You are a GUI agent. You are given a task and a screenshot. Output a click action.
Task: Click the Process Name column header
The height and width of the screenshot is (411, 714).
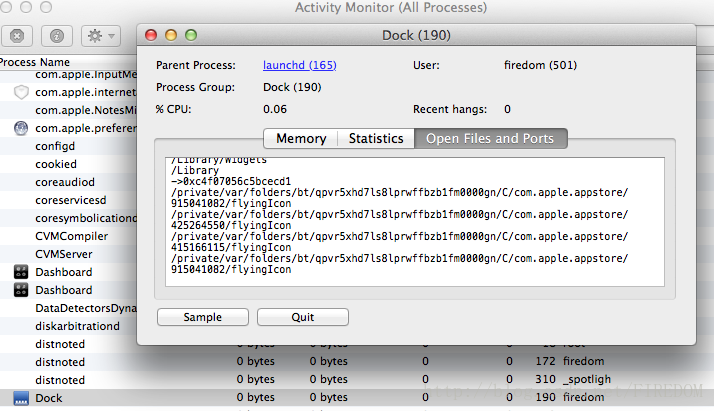tap(35, 62)
